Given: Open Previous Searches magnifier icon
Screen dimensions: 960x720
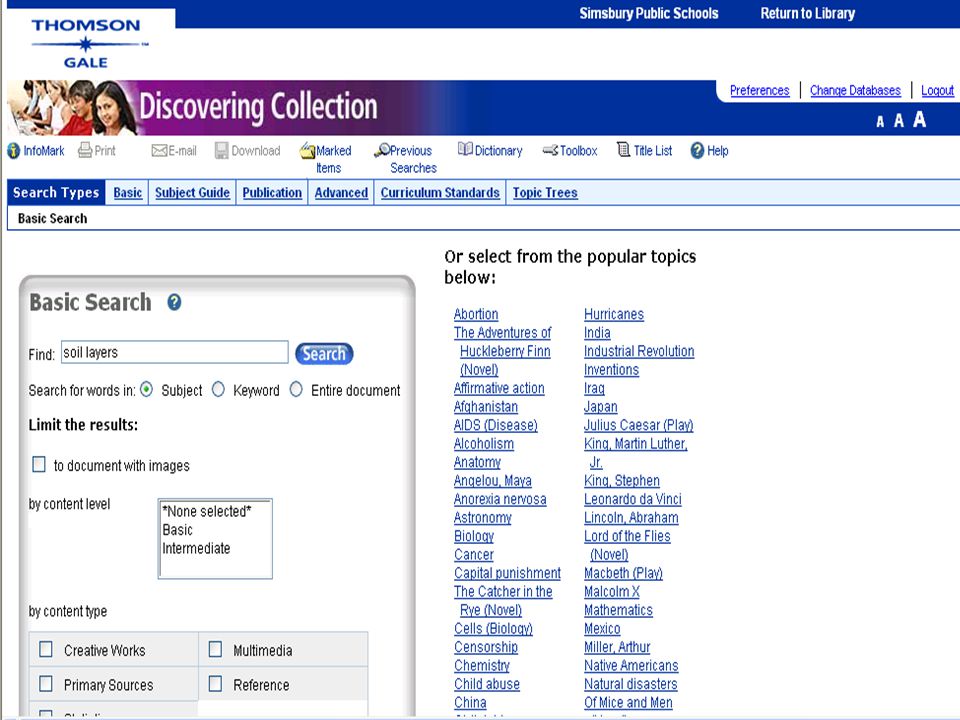Looking at the screenshot, I should click(x=382, y=151).
